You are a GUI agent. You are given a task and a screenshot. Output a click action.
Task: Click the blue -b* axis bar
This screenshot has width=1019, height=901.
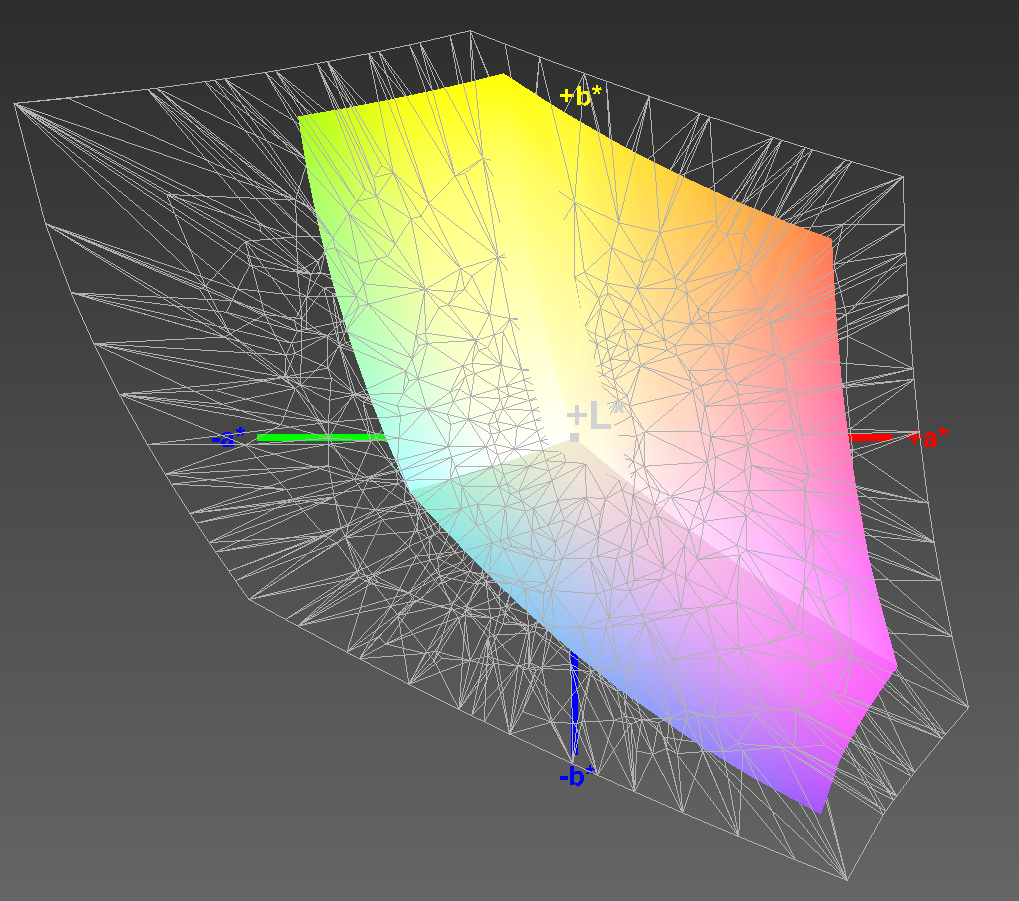[x=574, y=705]
